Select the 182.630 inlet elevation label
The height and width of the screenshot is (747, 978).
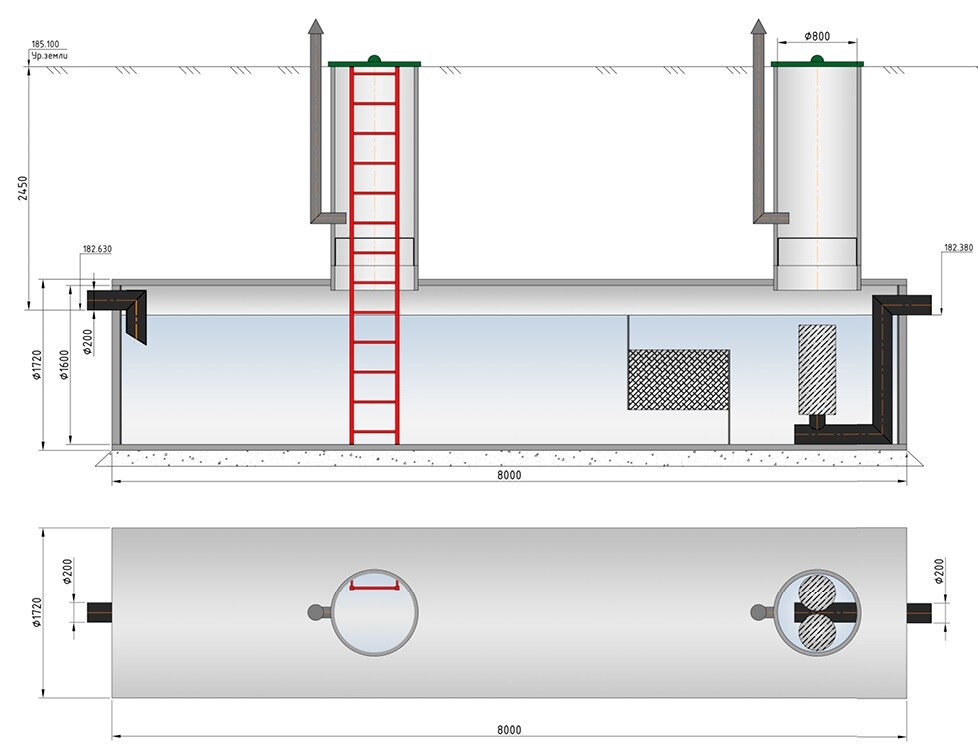pos(97,249)
